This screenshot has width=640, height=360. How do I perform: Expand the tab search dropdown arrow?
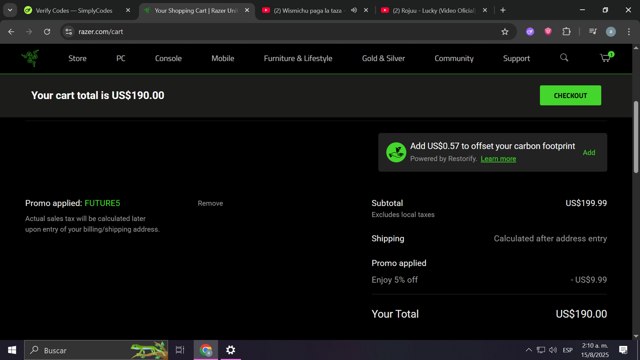point(10,10)
